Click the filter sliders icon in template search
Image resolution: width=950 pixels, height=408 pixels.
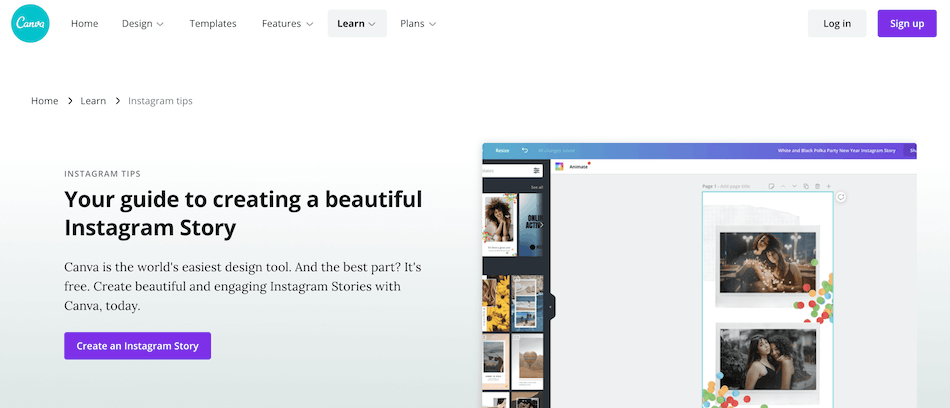coord(536,171)
